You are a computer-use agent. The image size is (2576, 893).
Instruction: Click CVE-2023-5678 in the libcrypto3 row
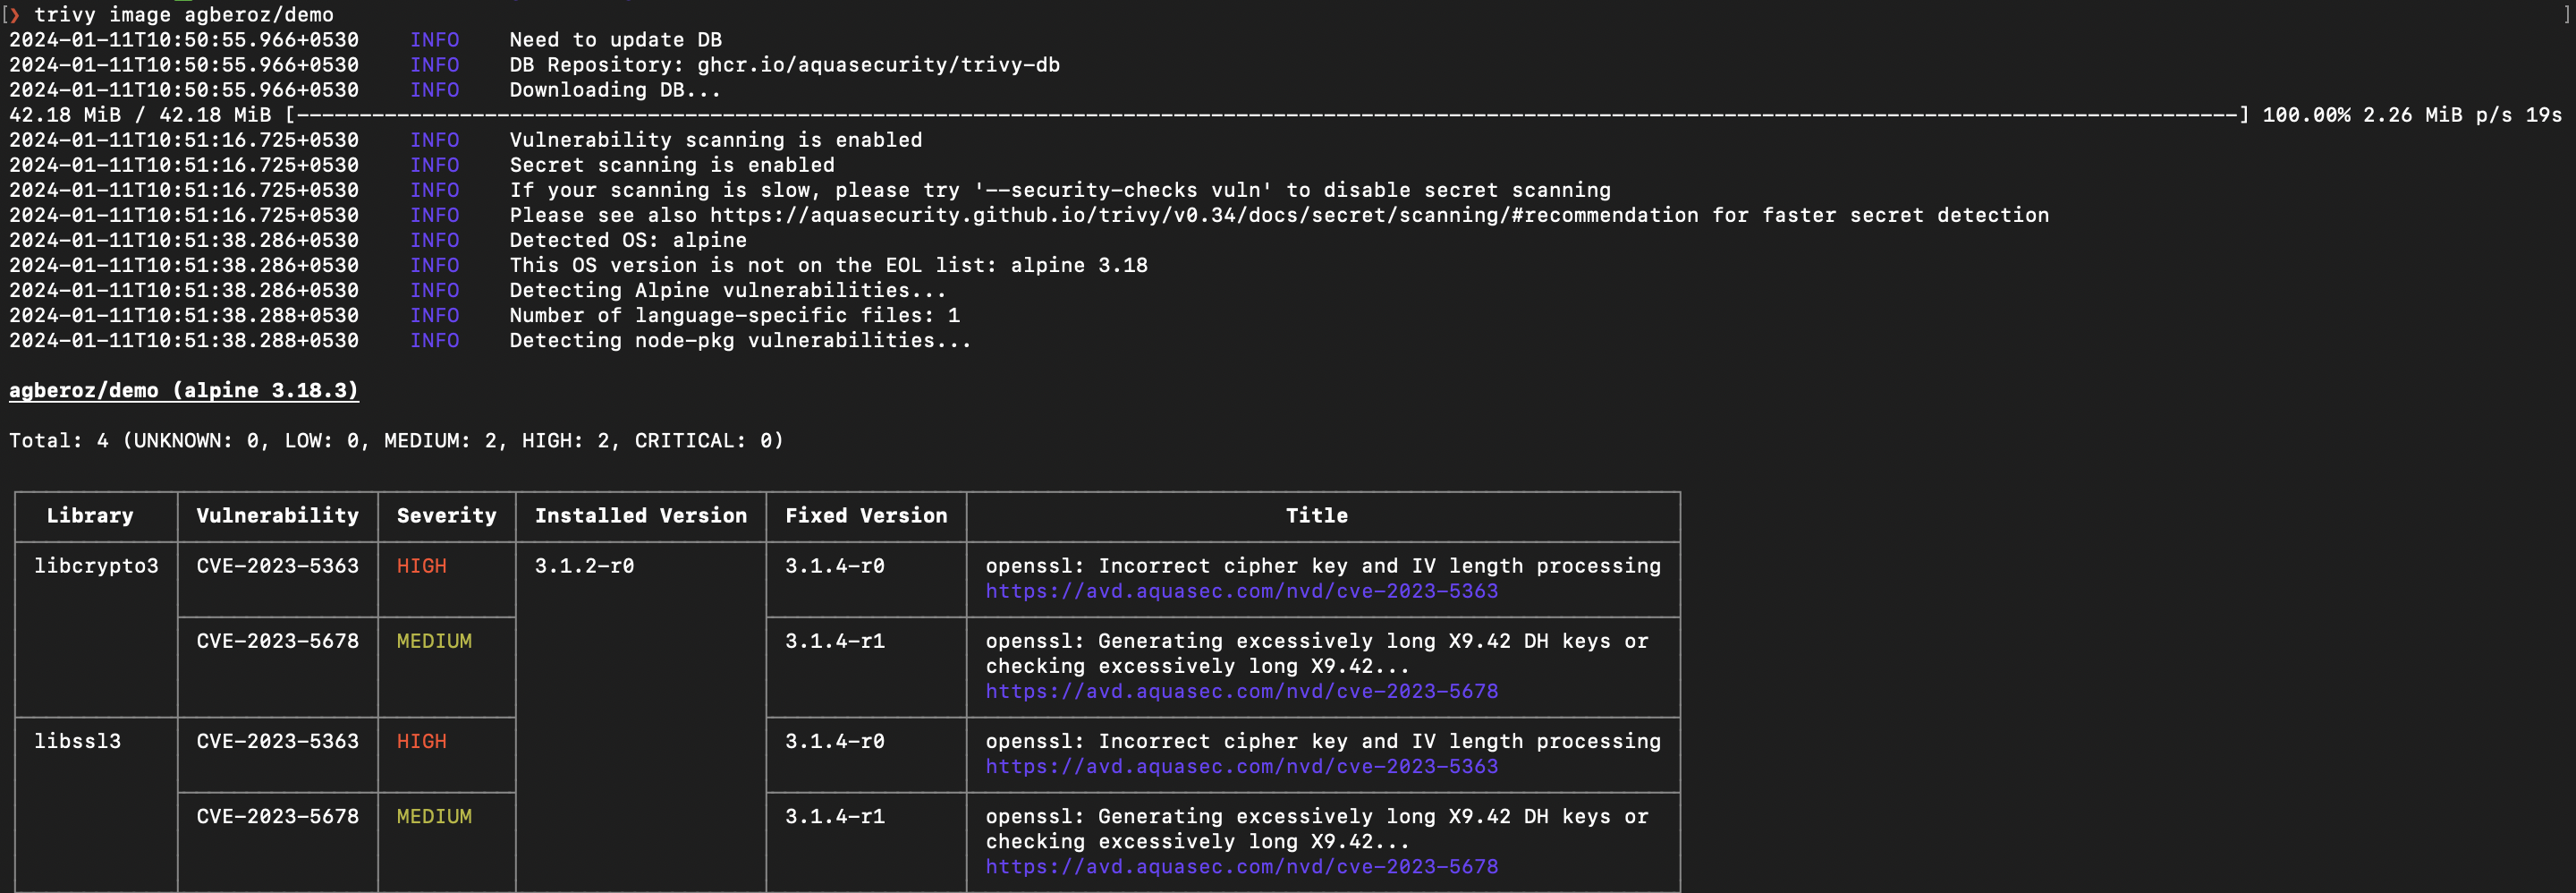tap(277, 641)
